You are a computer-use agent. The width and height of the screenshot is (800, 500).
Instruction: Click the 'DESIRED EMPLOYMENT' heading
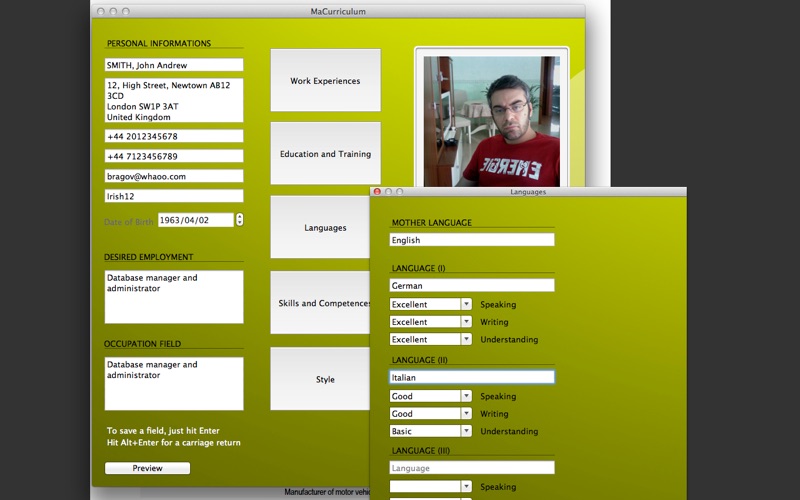(x=148, y=257)
